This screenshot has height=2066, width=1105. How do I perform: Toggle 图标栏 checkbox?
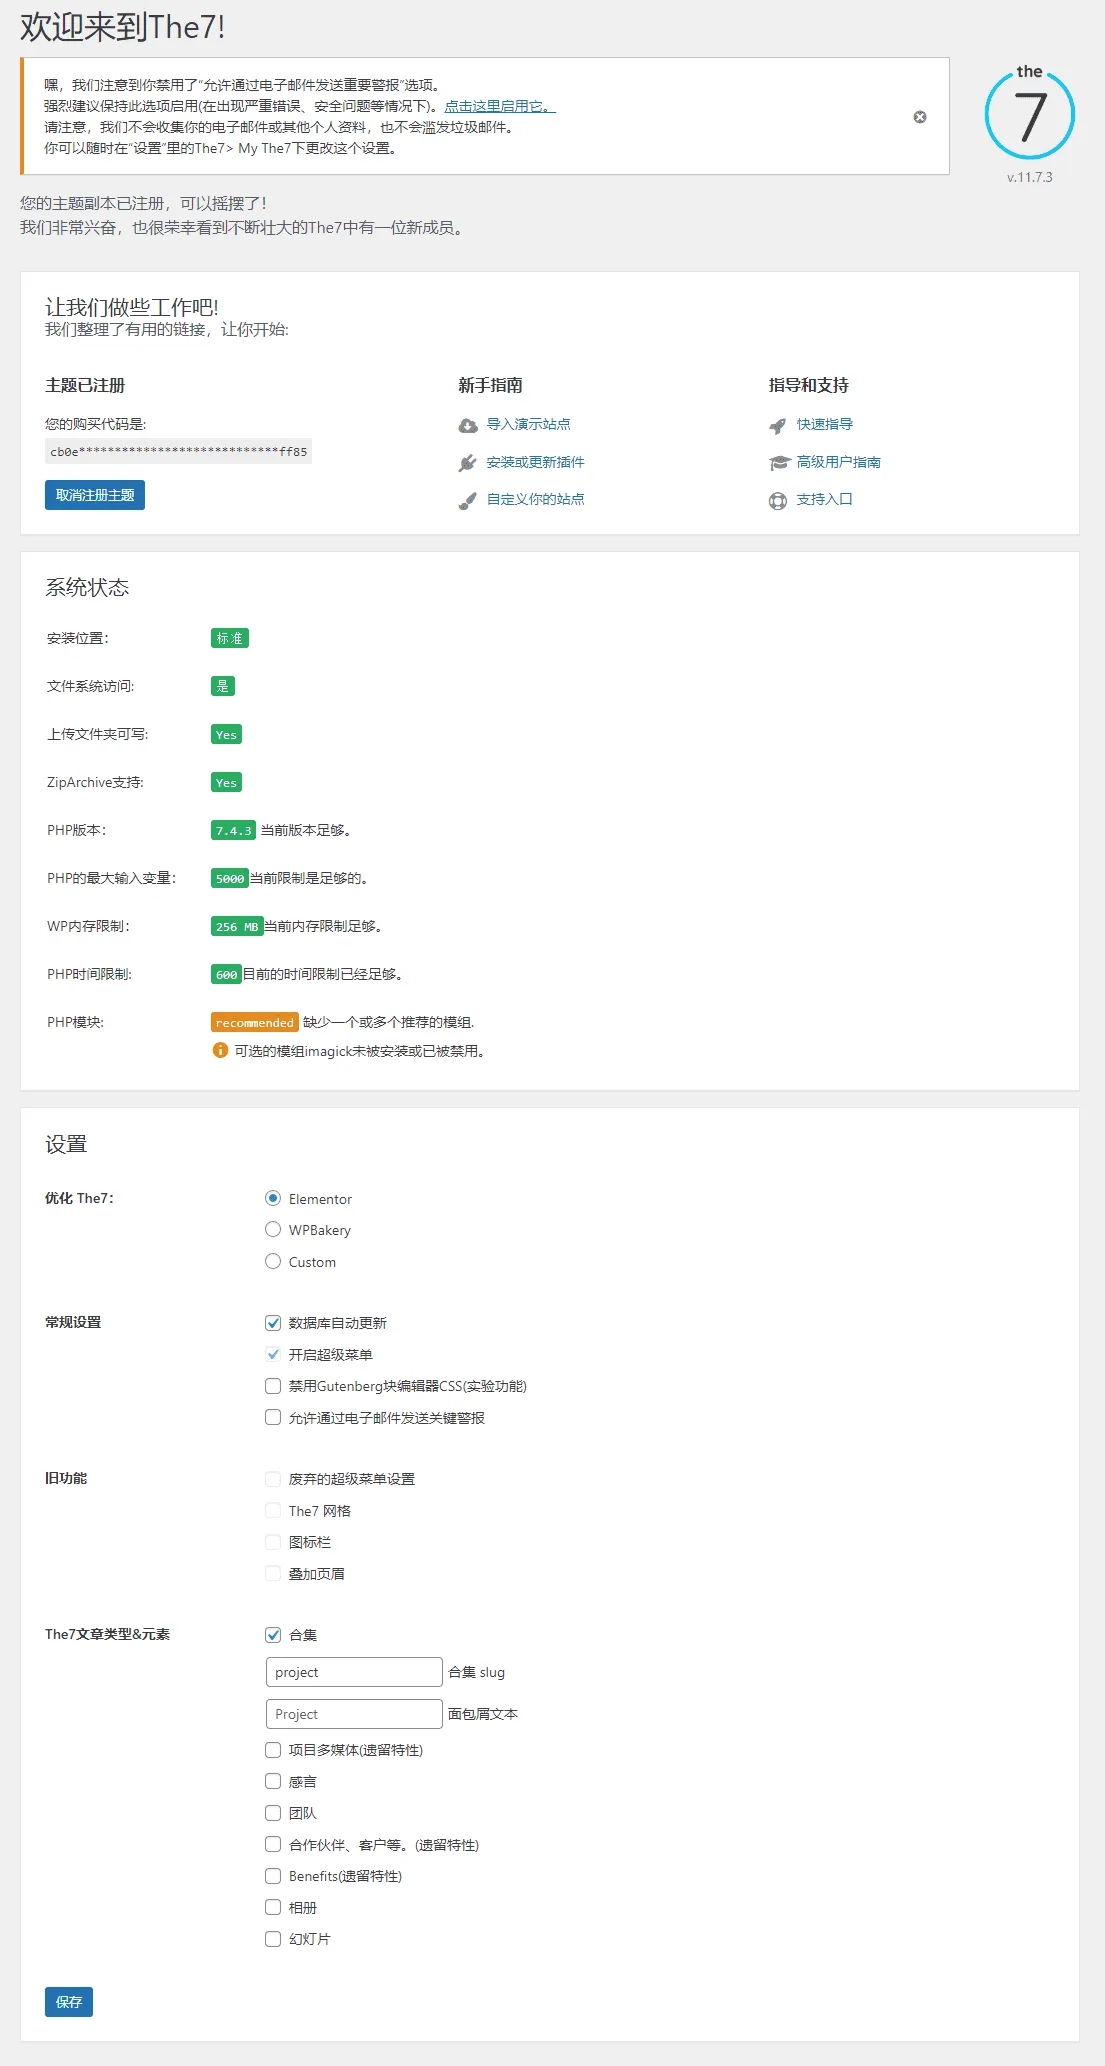pos(273,1542)
